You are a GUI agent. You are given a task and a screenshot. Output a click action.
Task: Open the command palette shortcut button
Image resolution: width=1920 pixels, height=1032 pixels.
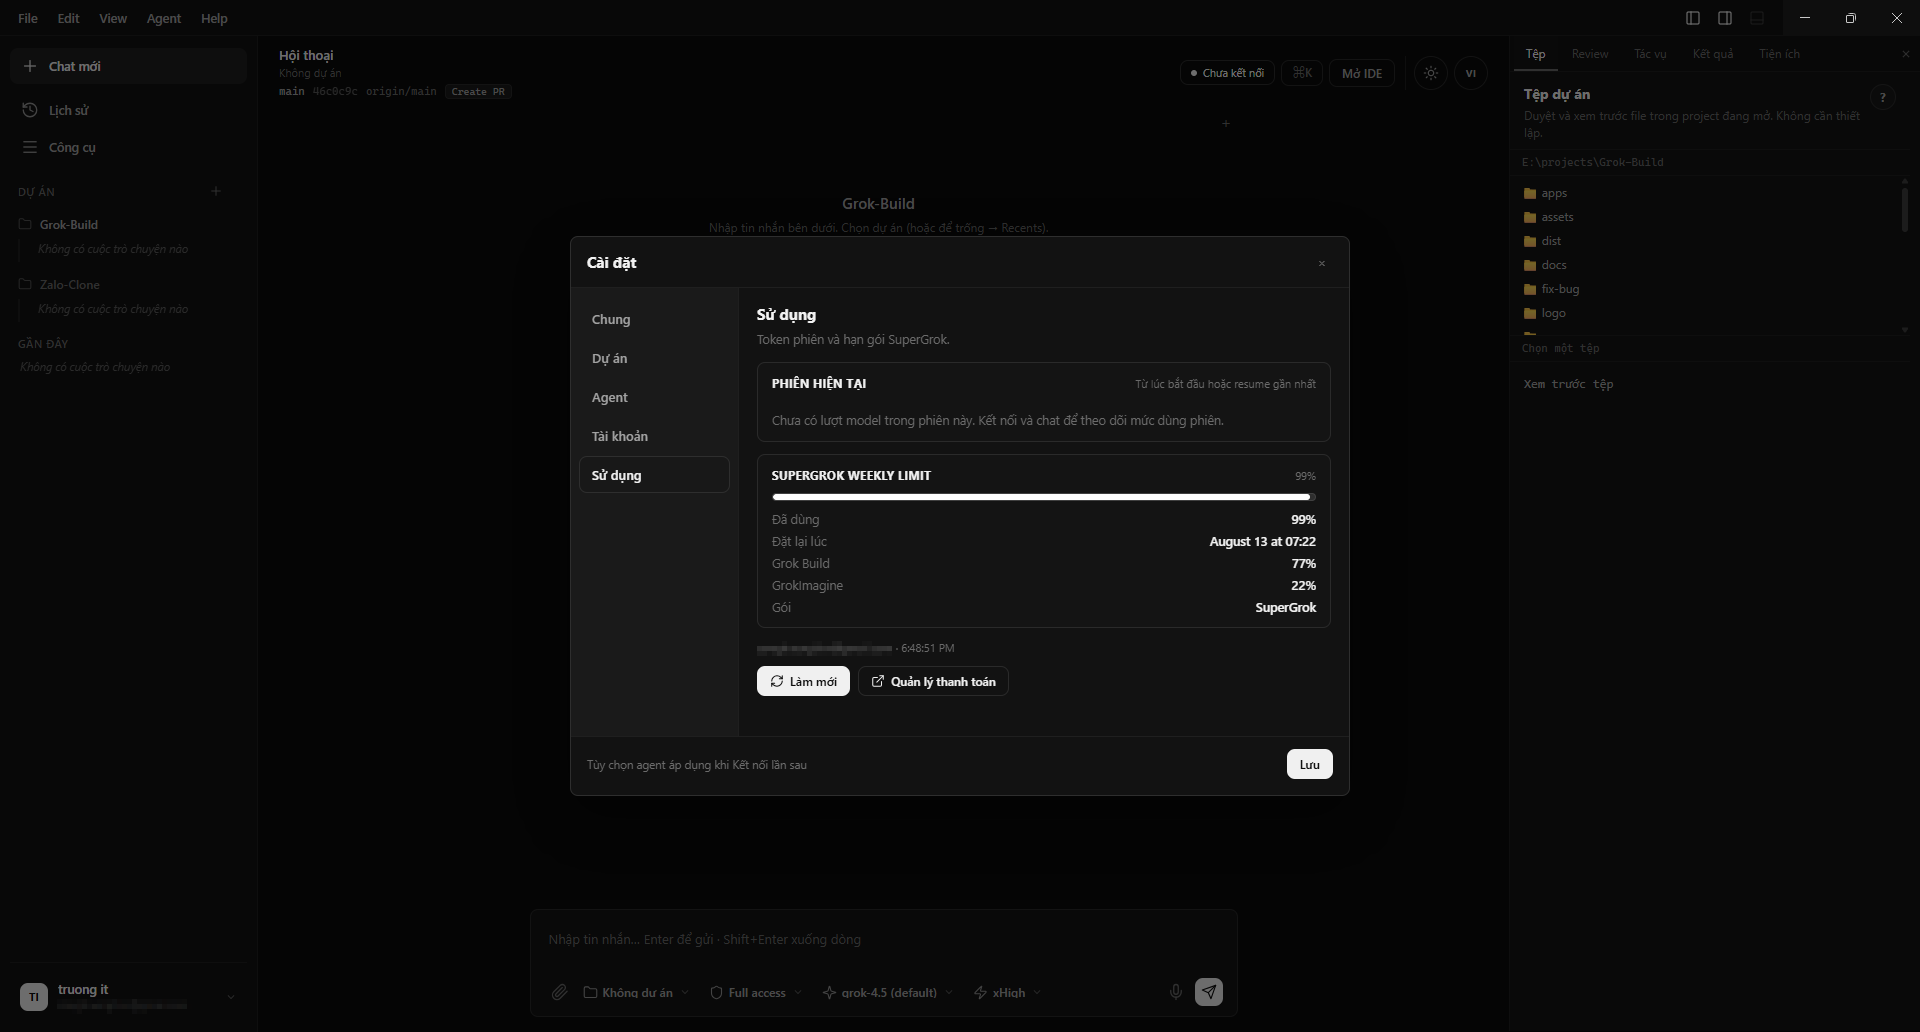click(1302, 73)
